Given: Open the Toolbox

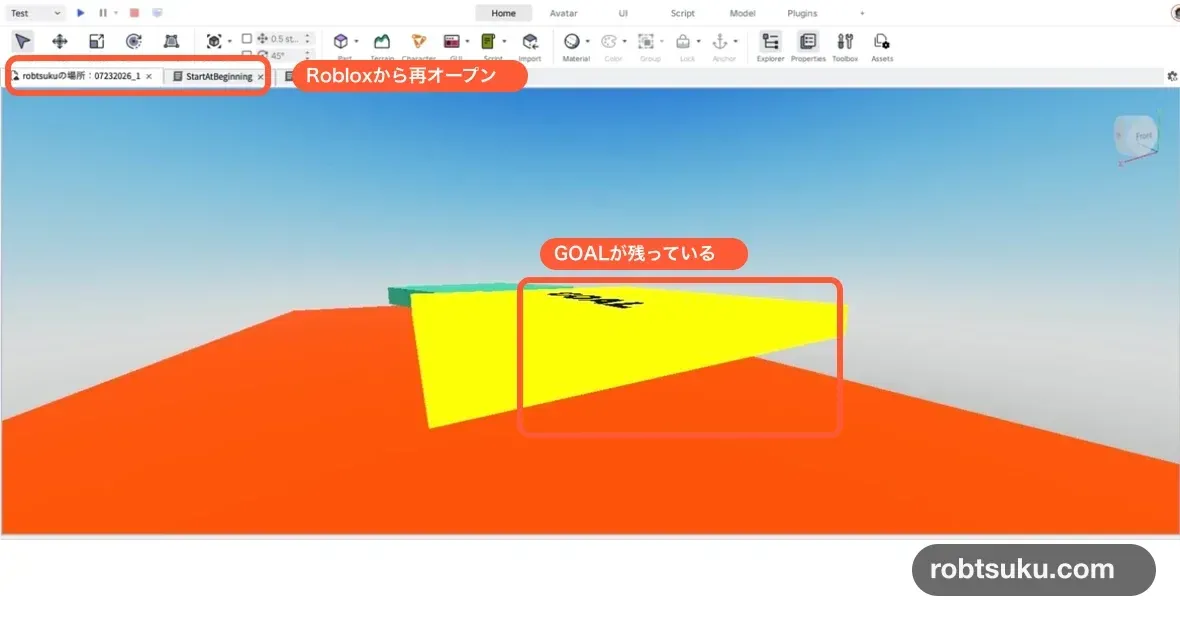Looking at the screenshot, I should click(x=845, y=41).
